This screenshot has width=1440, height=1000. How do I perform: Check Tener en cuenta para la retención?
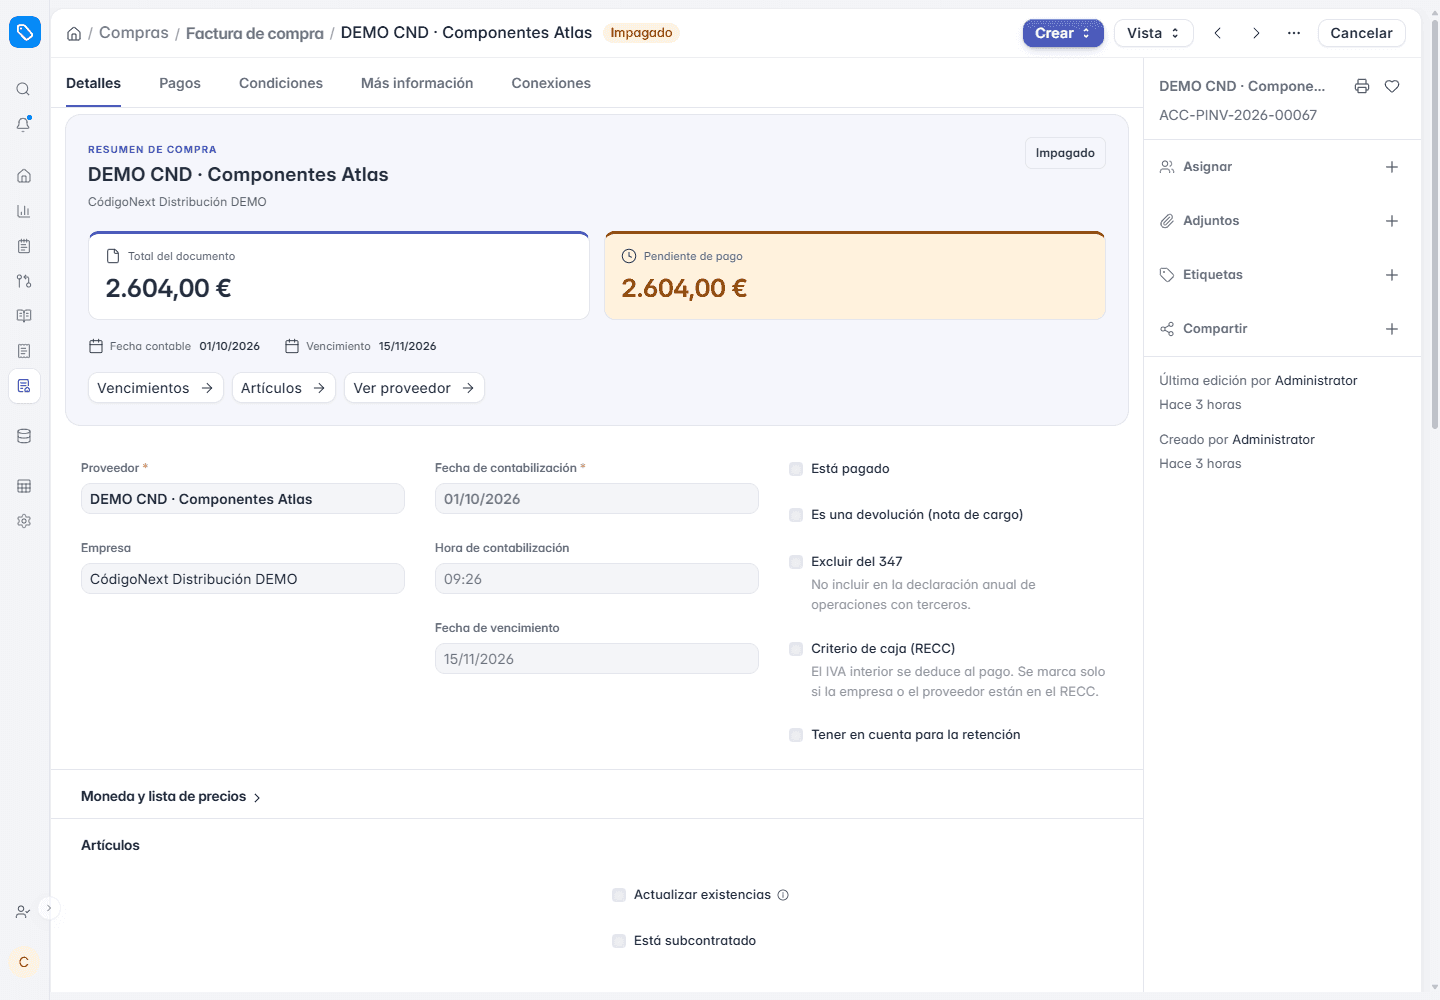click(x=796, y=735)
